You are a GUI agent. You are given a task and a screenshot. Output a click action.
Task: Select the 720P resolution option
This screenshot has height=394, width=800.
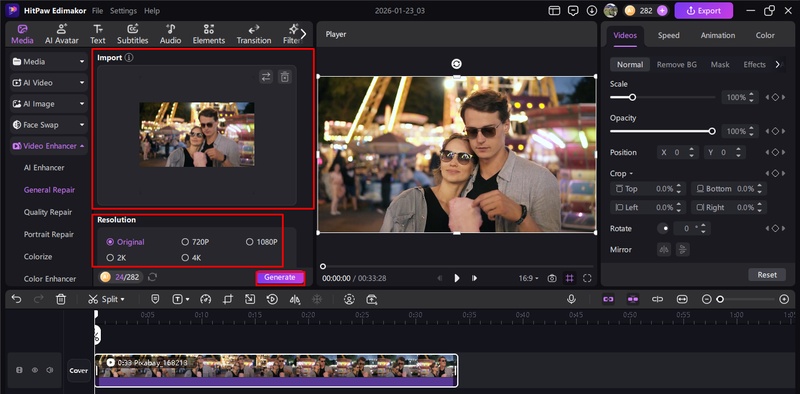(195, 242)
